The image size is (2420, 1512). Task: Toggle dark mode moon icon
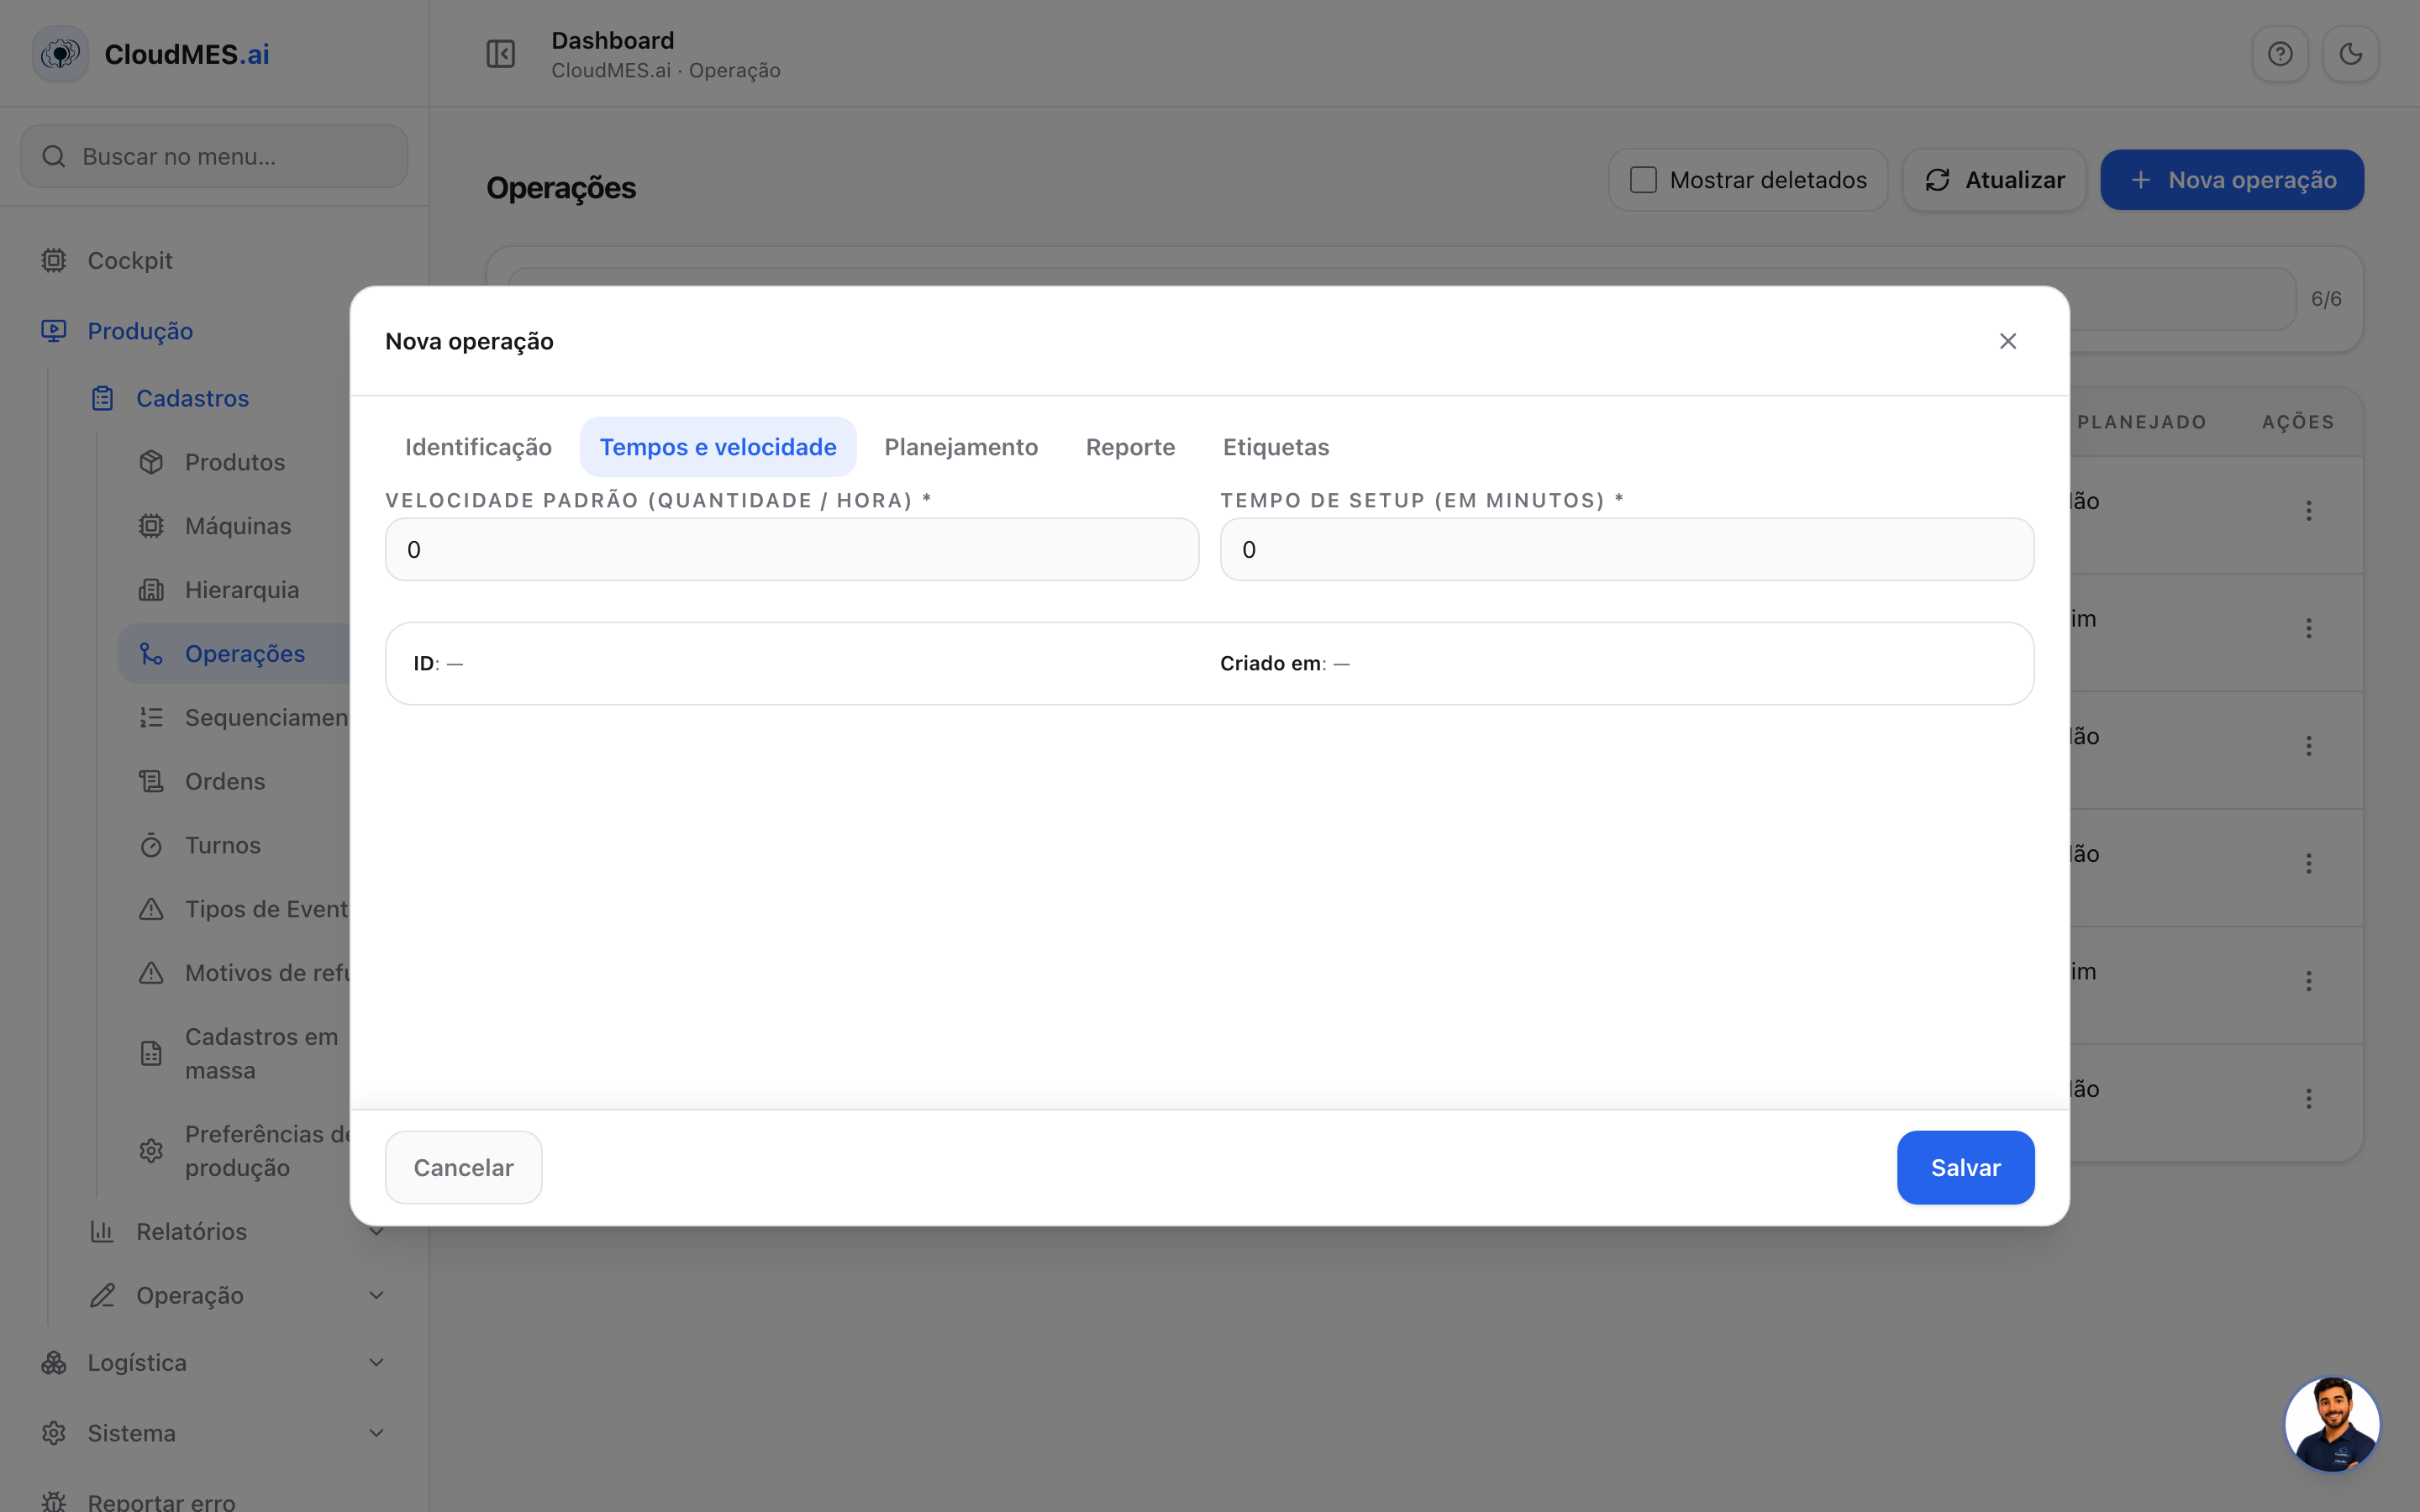(2350, 54)
